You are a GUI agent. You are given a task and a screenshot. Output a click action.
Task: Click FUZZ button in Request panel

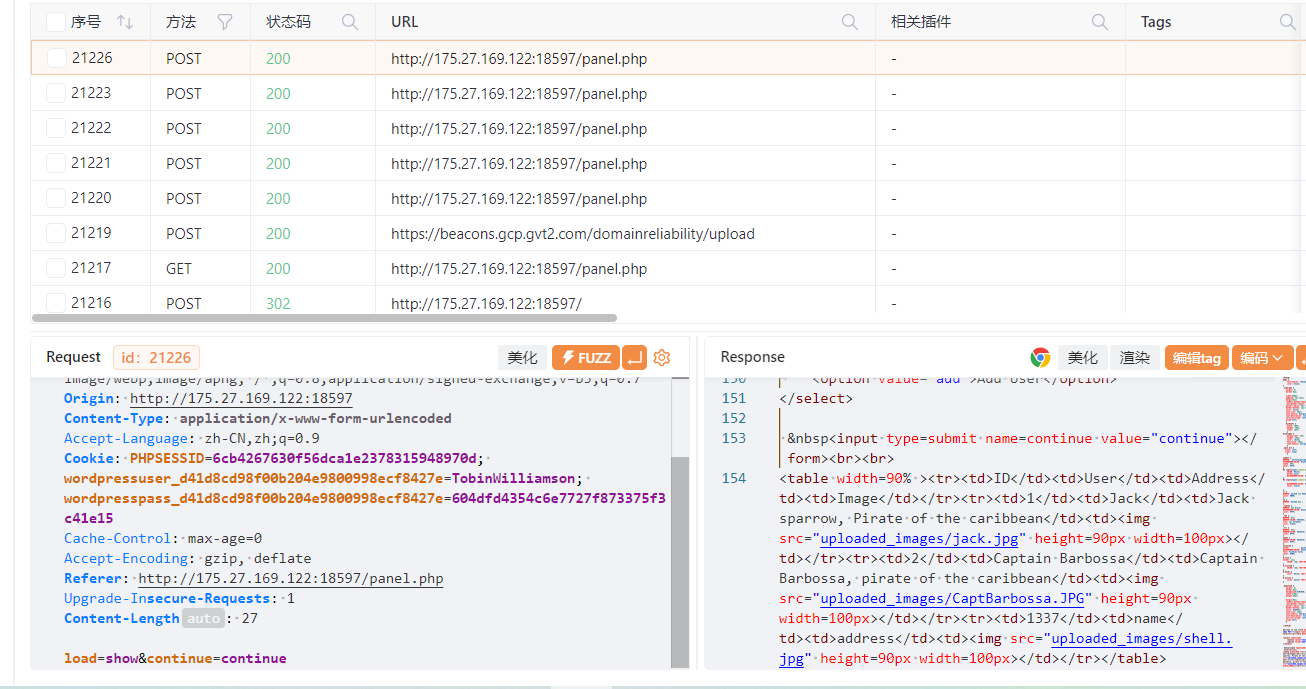pos(585,358)
